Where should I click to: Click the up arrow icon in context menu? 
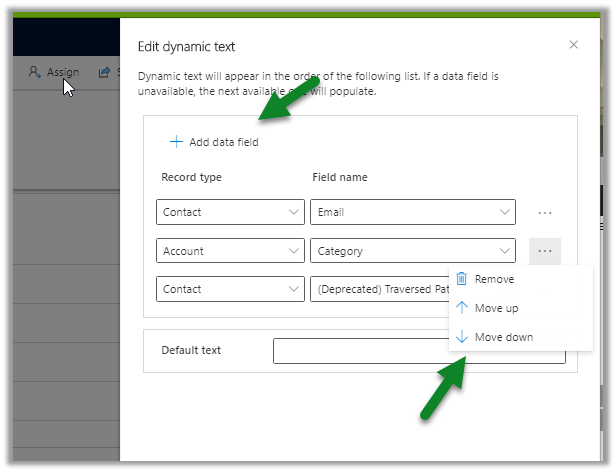pyautogui.click(x=462, y=308)
